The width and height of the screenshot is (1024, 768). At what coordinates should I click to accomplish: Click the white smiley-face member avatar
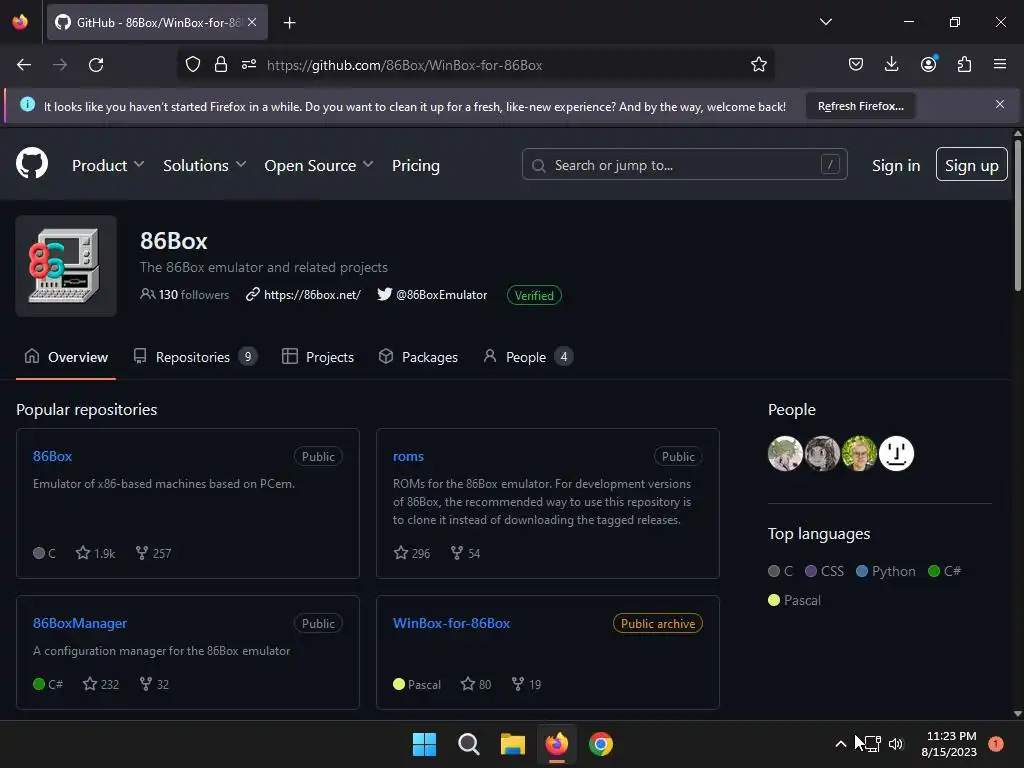tap(896, 453)
